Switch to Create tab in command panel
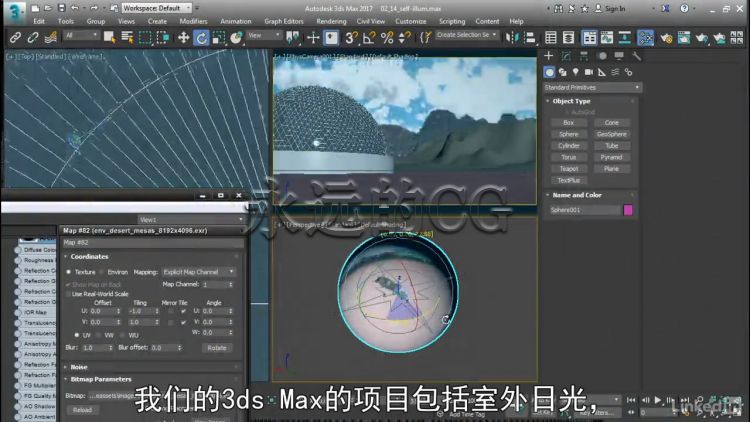 (549, 56)
